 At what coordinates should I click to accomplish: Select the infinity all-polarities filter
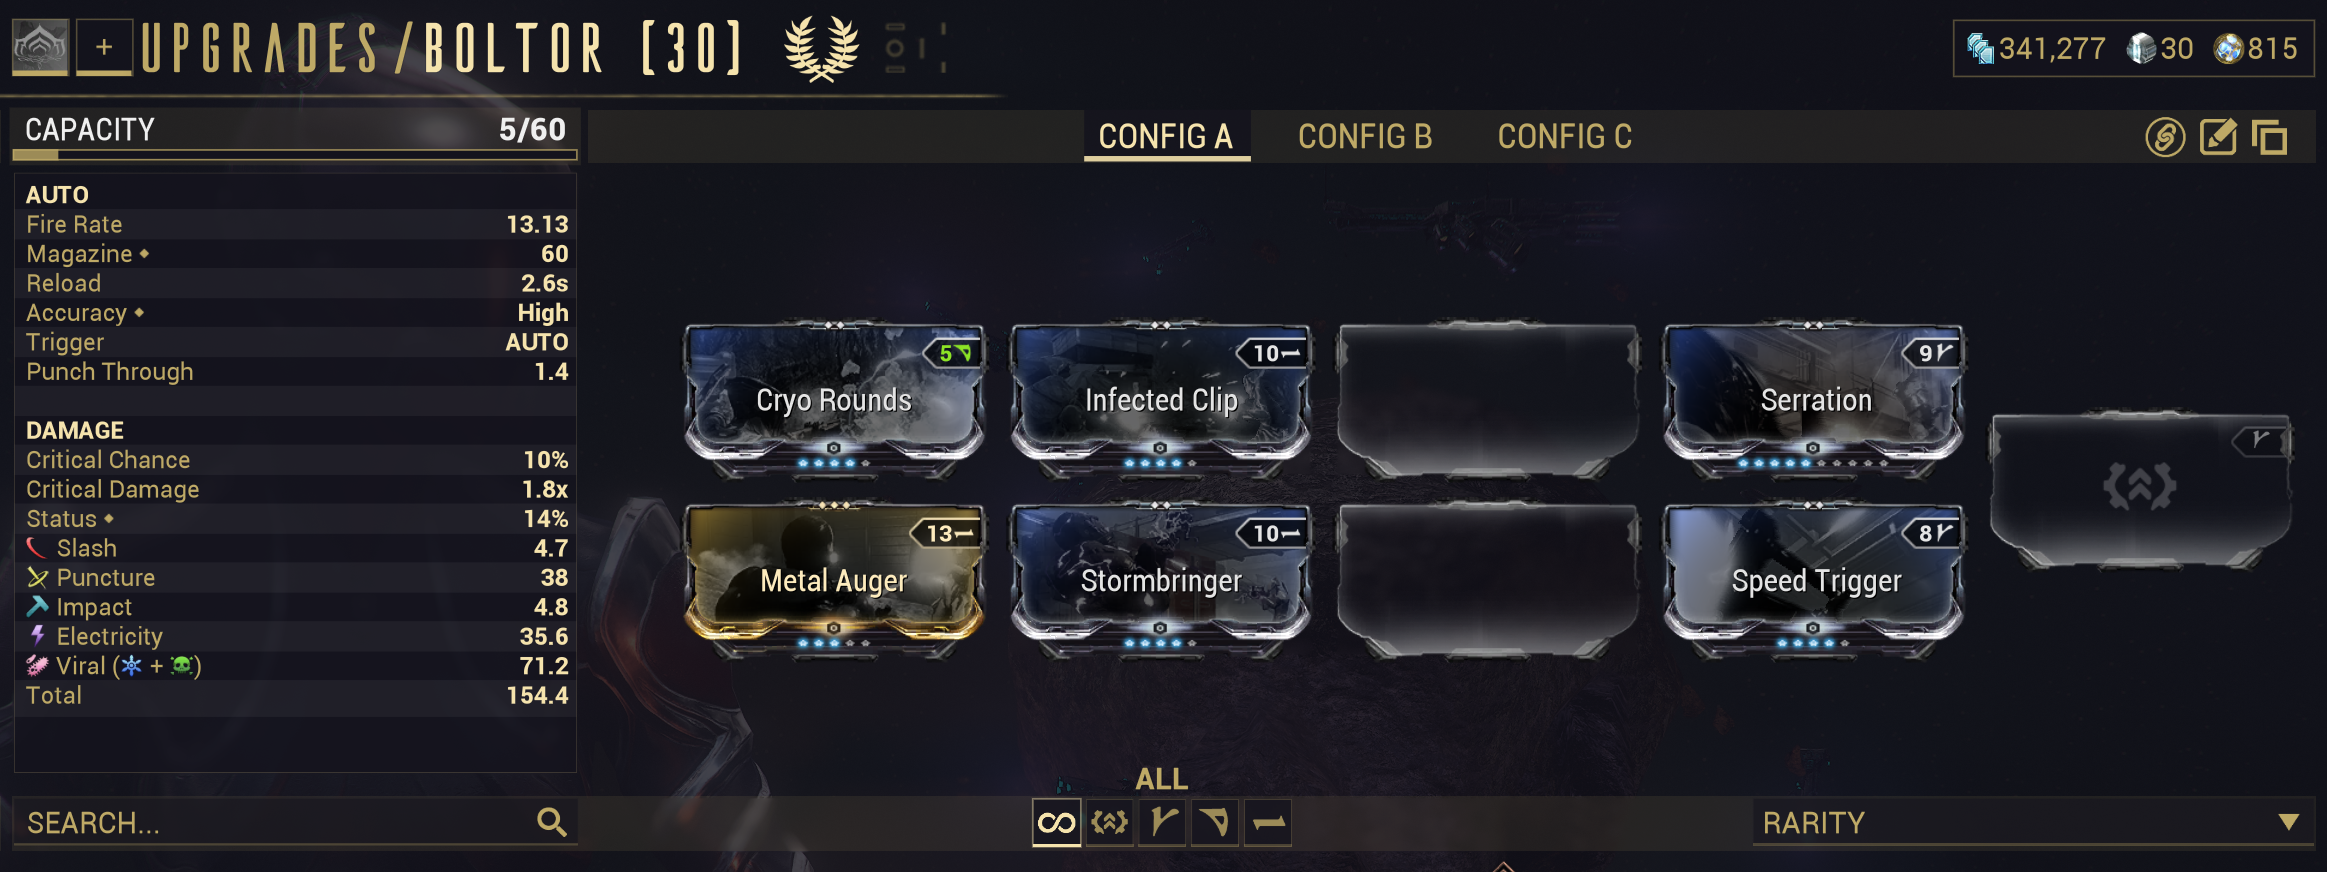tap(1056, 823)
